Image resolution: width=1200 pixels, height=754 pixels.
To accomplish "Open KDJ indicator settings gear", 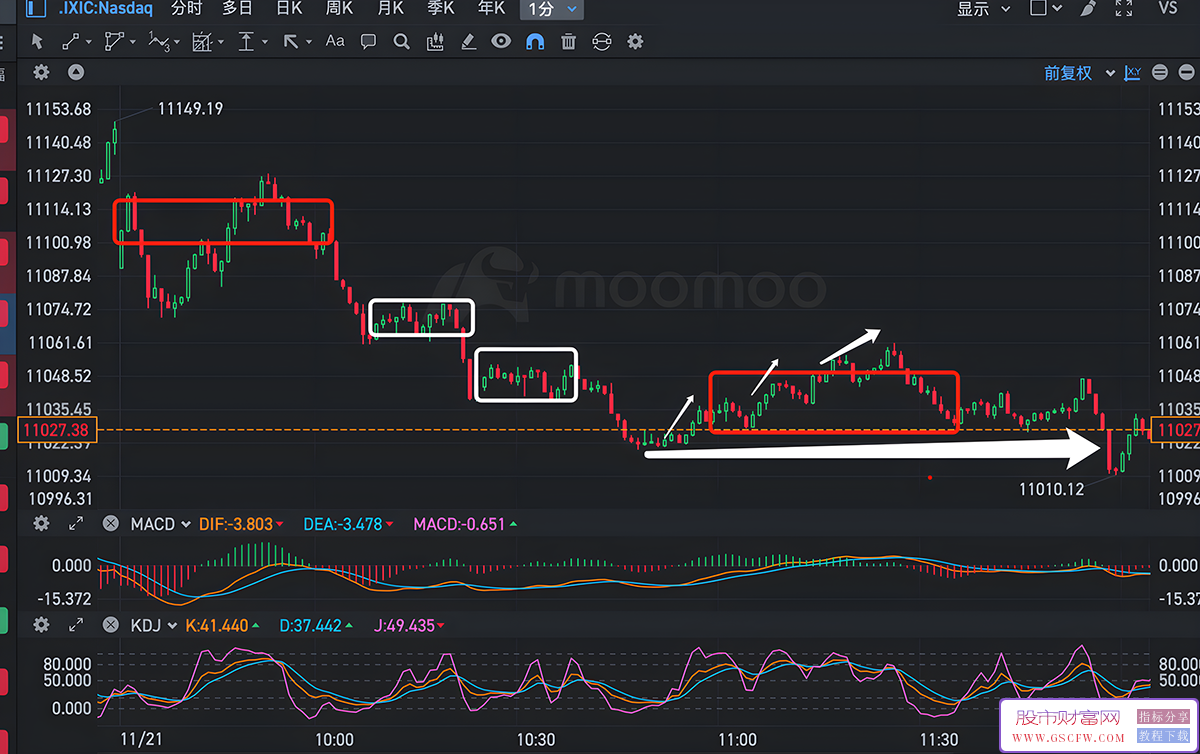I will (x=41, y=625).
